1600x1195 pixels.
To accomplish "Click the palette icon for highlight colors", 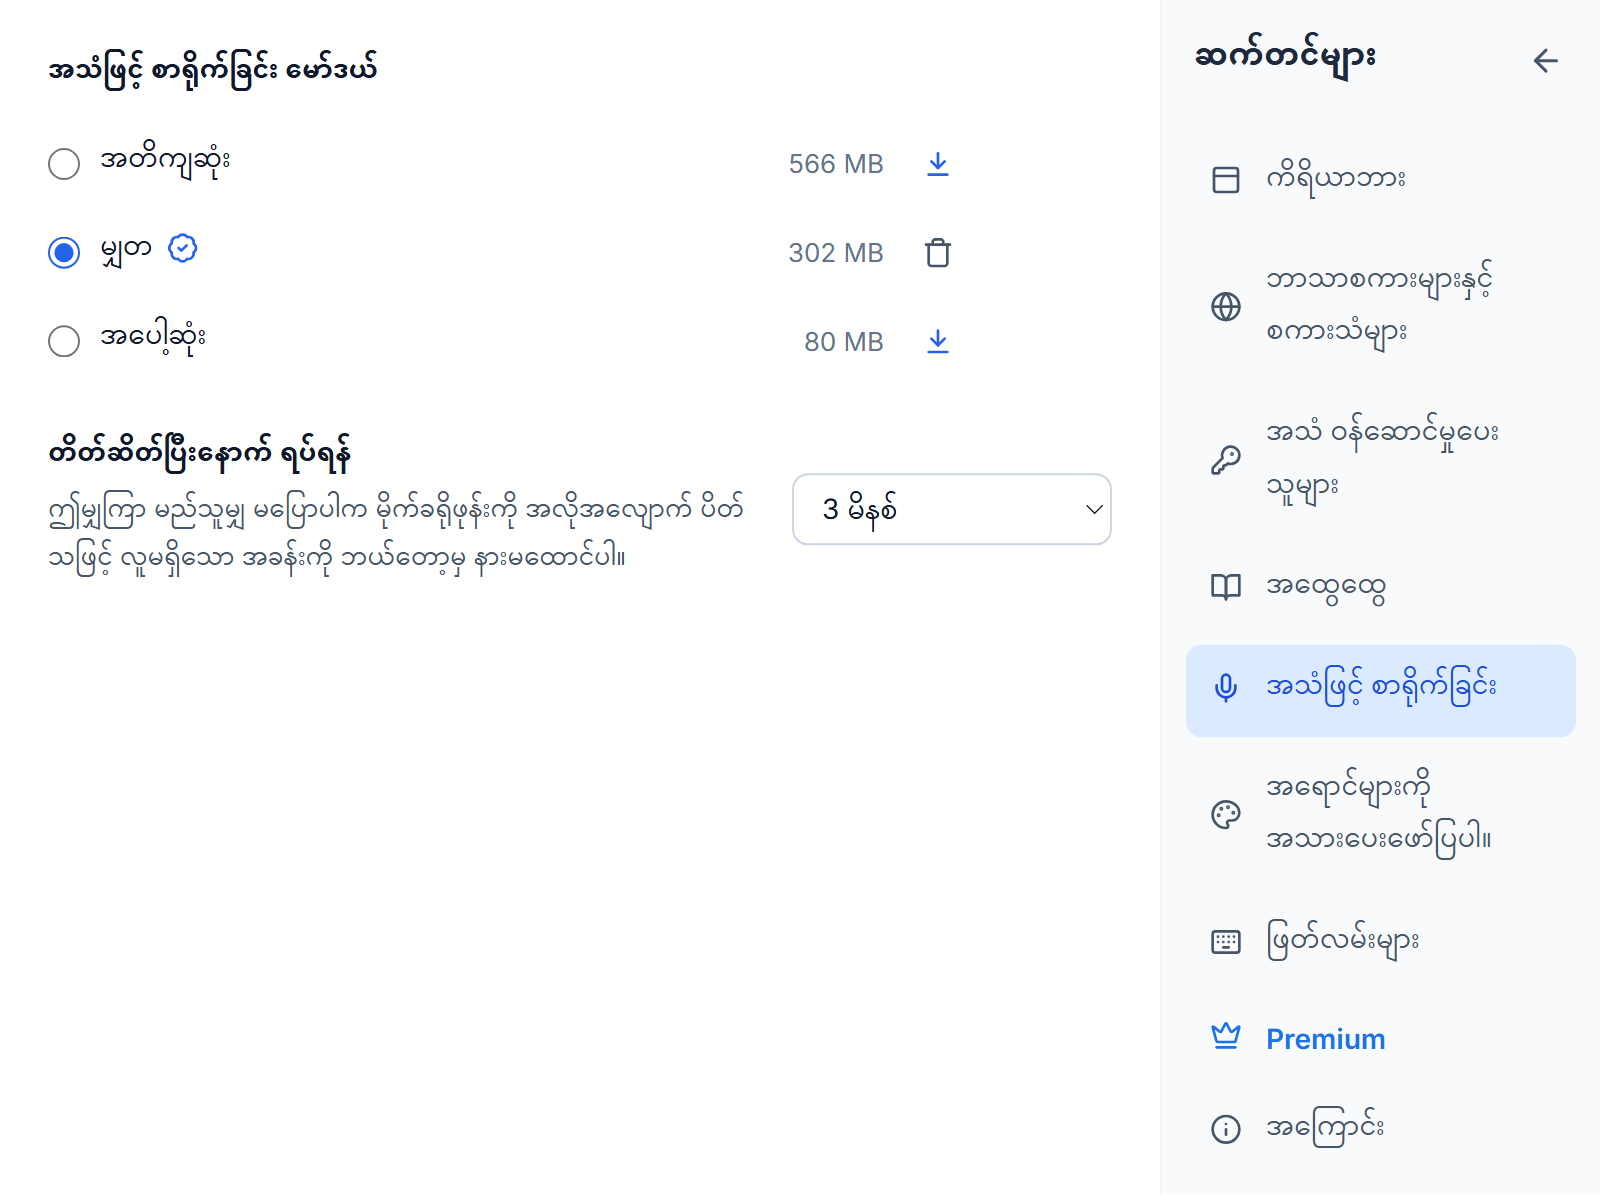I will 1225,814.
